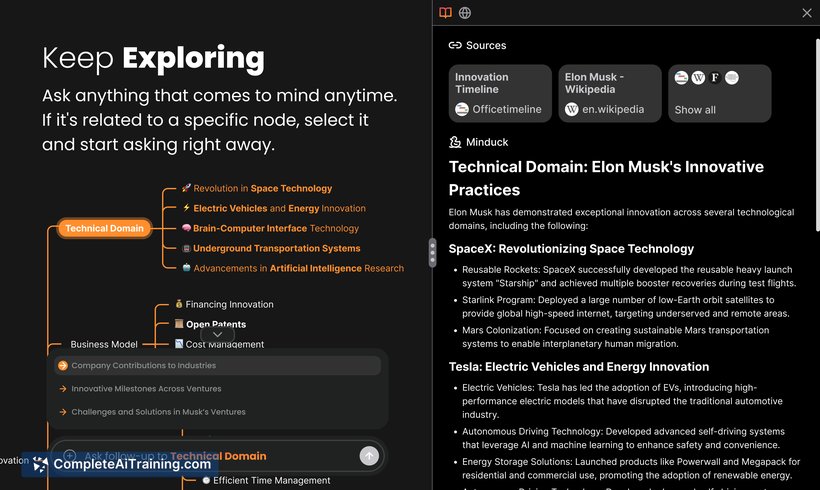The image size is (820, 490).
Task: Choose Company Contributions to Industries suggestion
Action: [x=218, y=366]
